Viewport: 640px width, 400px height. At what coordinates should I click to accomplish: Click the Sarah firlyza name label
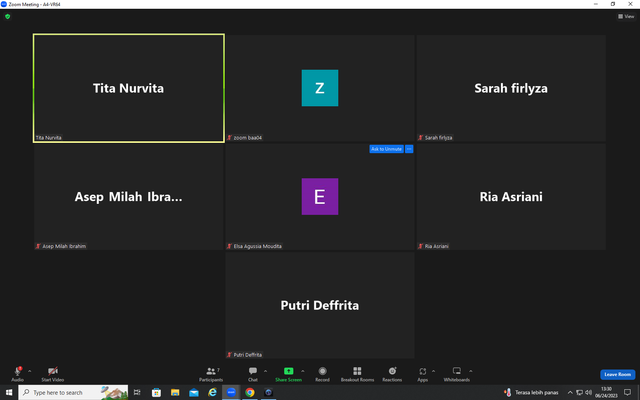(x=438, y=138)
